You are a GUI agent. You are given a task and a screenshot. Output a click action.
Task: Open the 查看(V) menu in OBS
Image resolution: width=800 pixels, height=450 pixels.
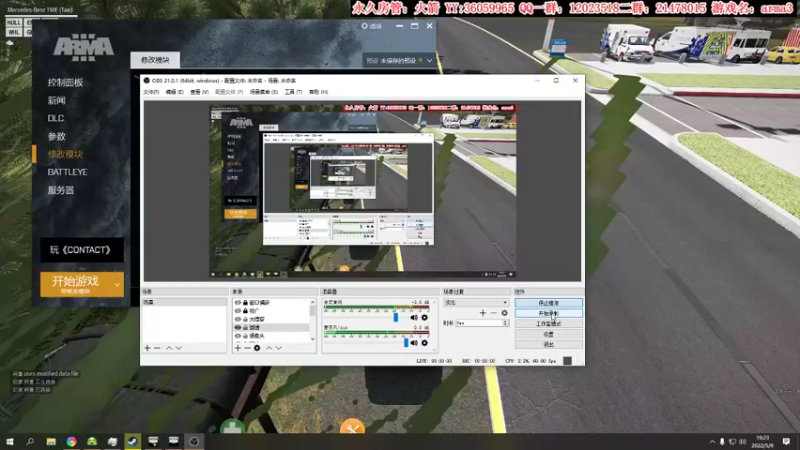point(199,92)
